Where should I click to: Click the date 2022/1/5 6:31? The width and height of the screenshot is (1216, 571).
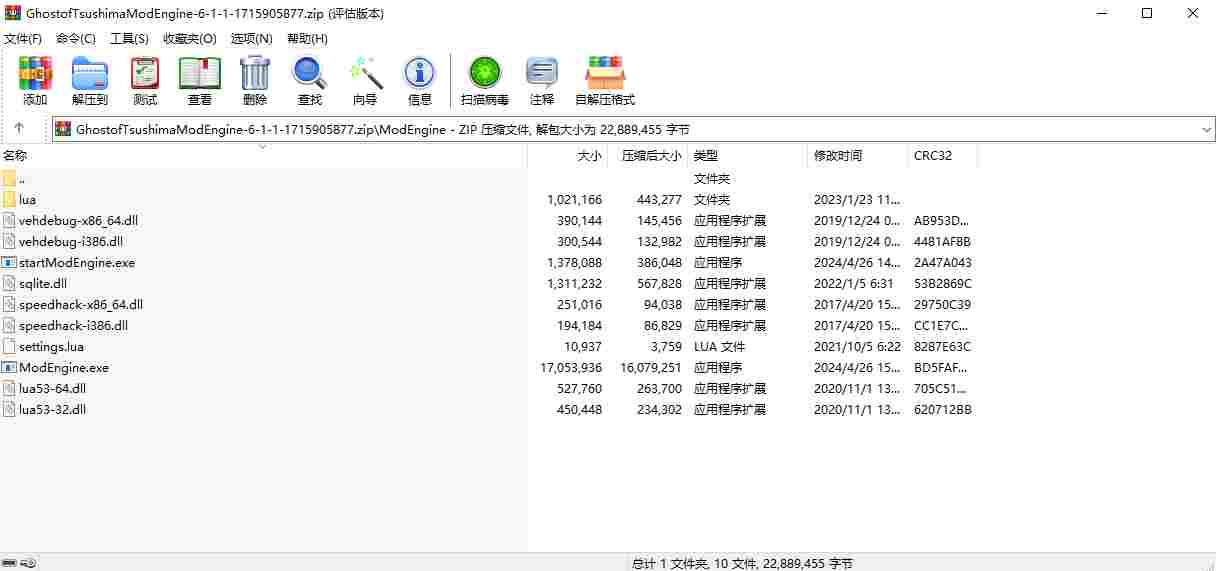[x=853, y=284]
